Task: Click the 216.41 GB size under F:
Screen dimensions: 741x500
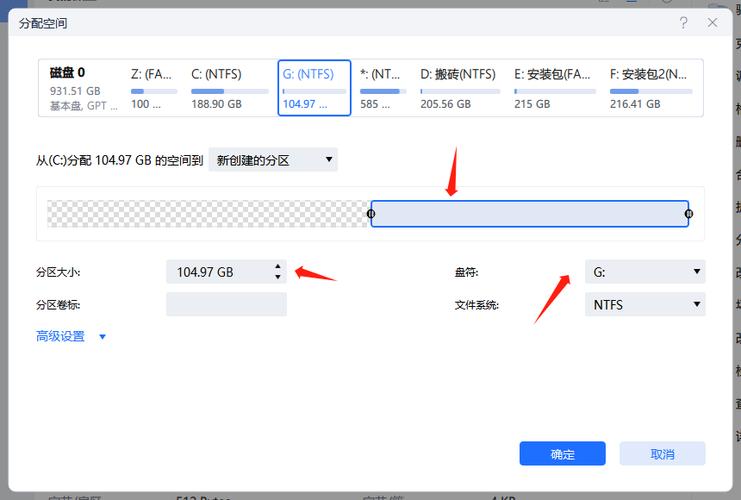Action: (x=635, y=104)
